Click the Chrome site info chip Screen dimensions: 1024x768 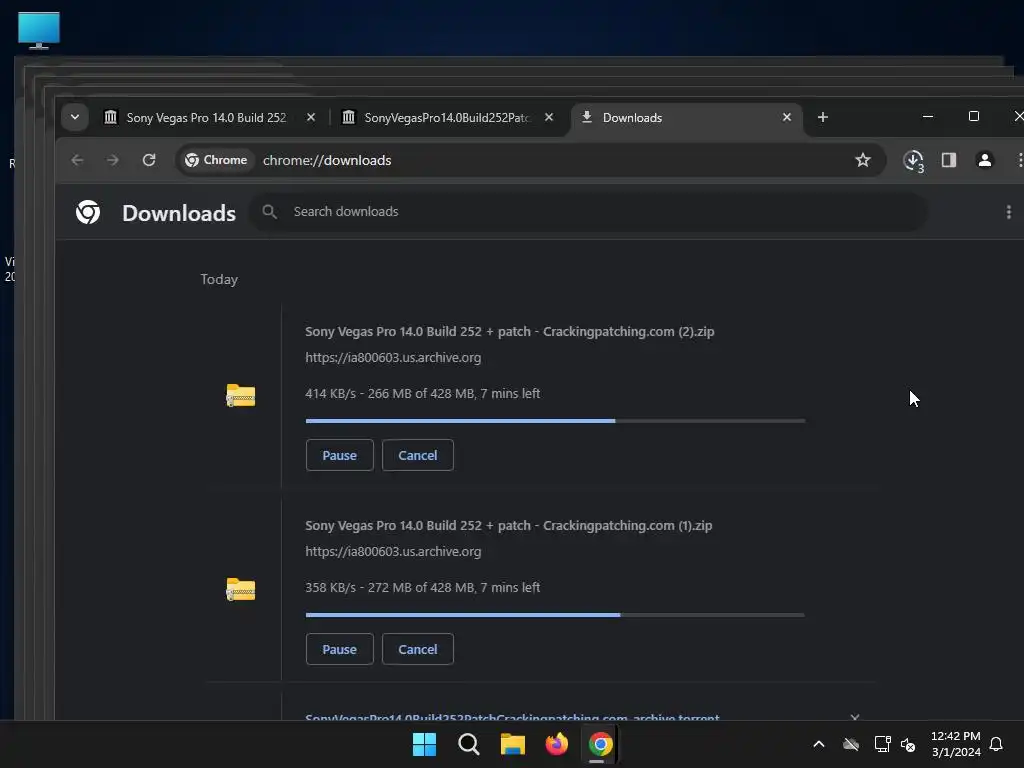[216, 160]
